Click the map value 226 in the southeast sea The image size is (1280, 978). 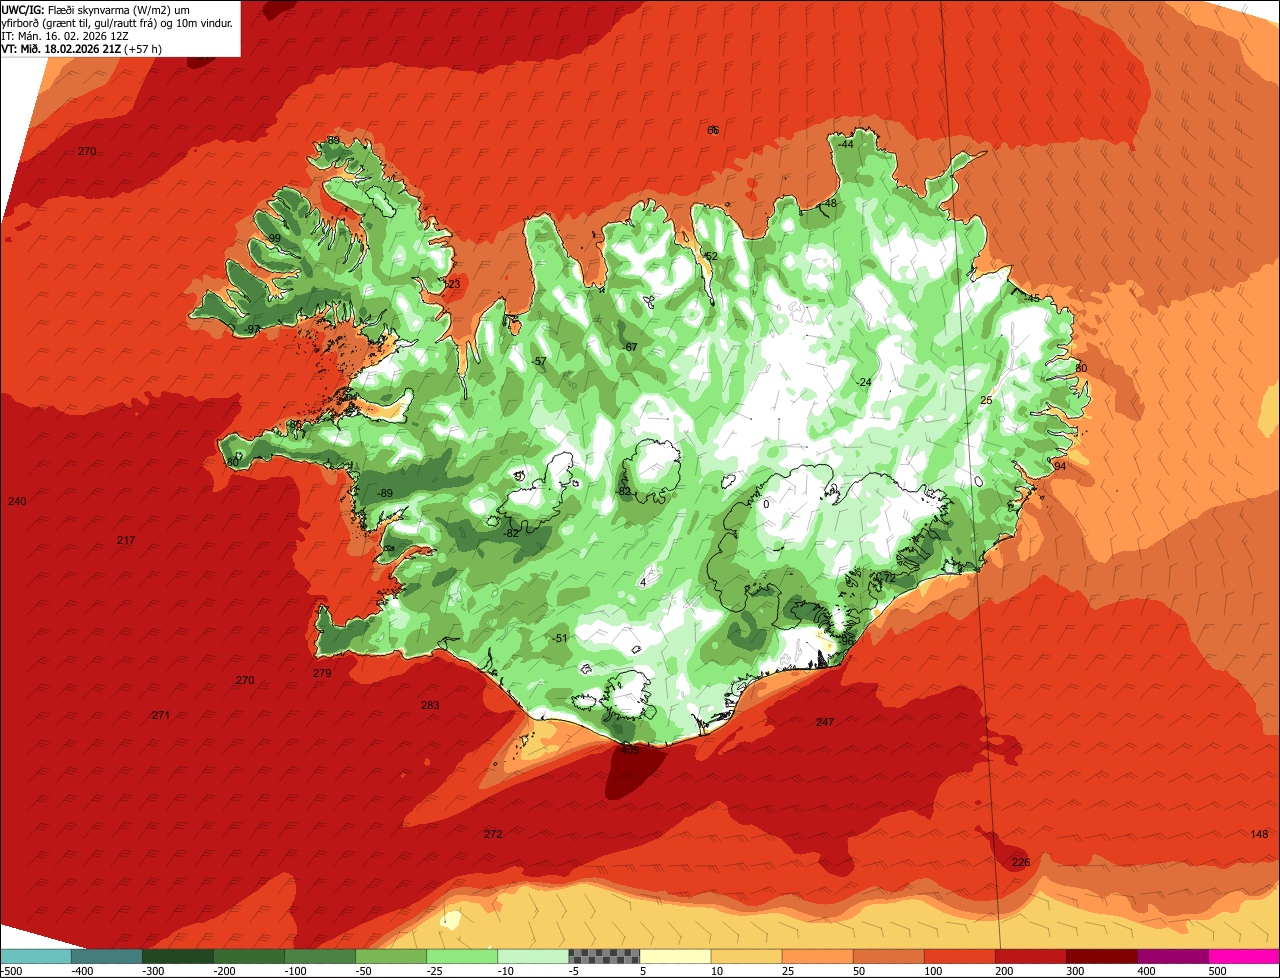pos(1020,862)
